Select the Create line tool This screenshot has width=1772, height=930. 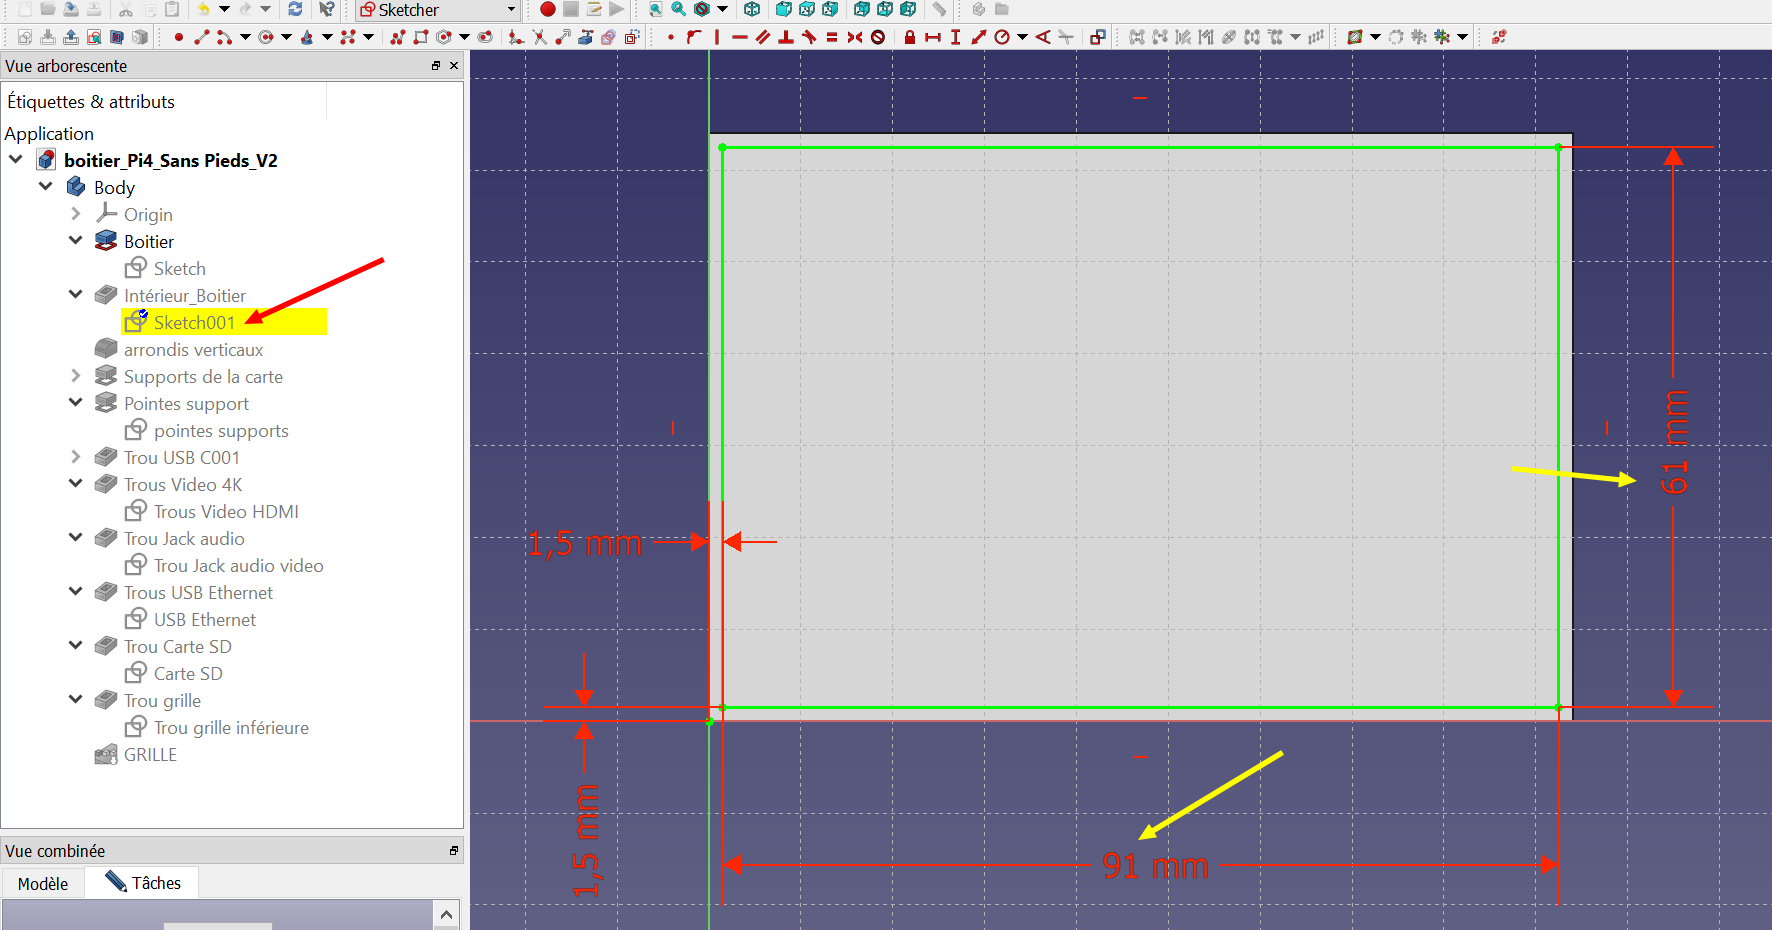[x=202, y=37]
